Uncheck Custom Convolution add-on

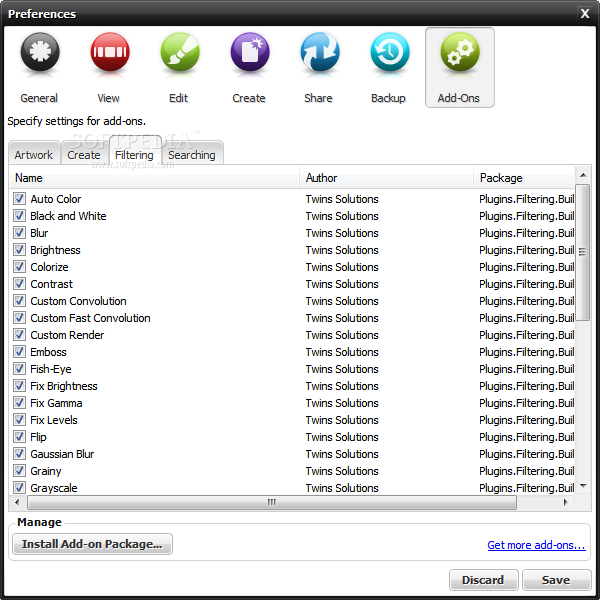pos(20,301)
